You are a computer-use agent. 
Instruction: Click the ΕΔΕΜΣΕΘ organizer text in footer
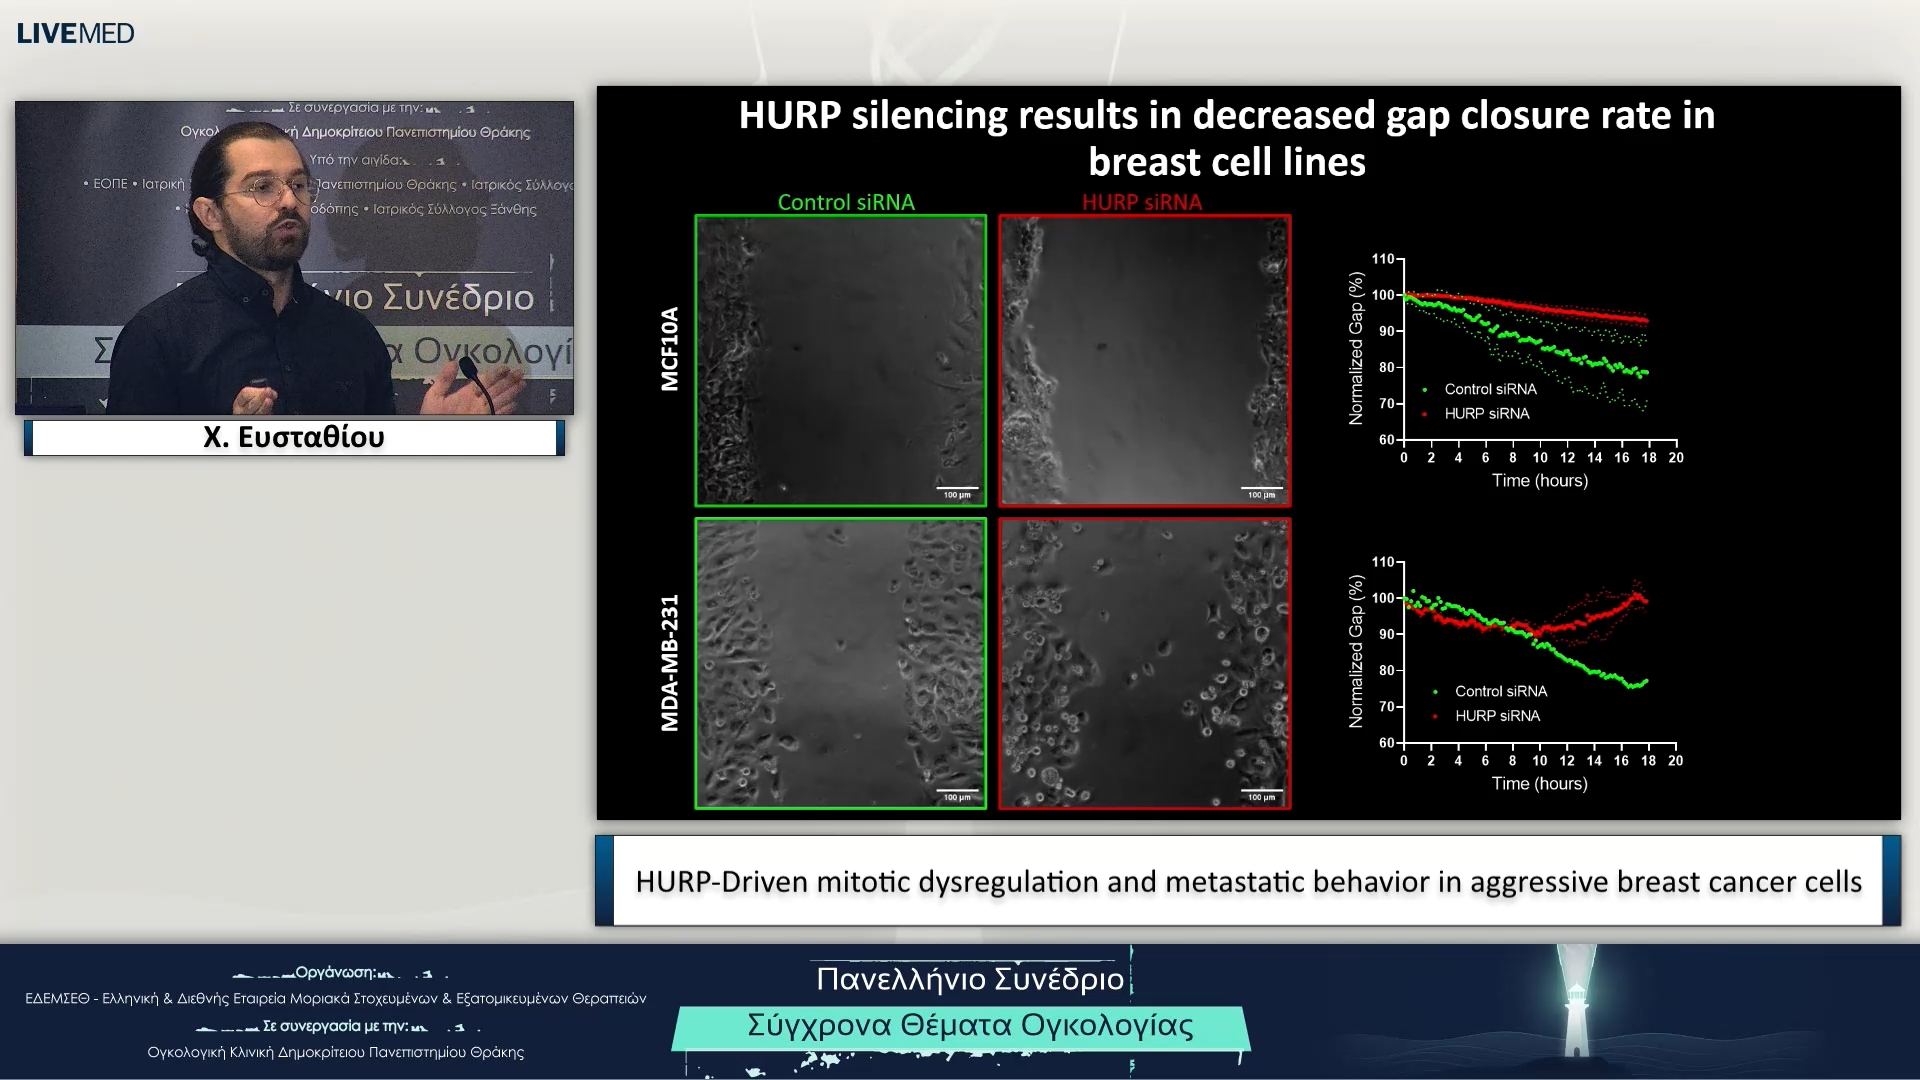335,998
